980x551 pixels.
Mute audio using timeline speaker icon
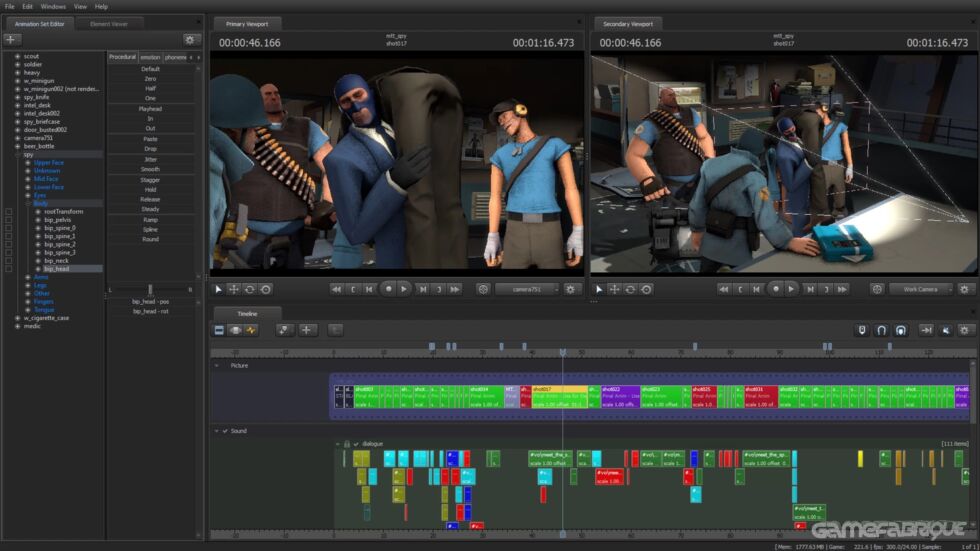click(946, 330)
